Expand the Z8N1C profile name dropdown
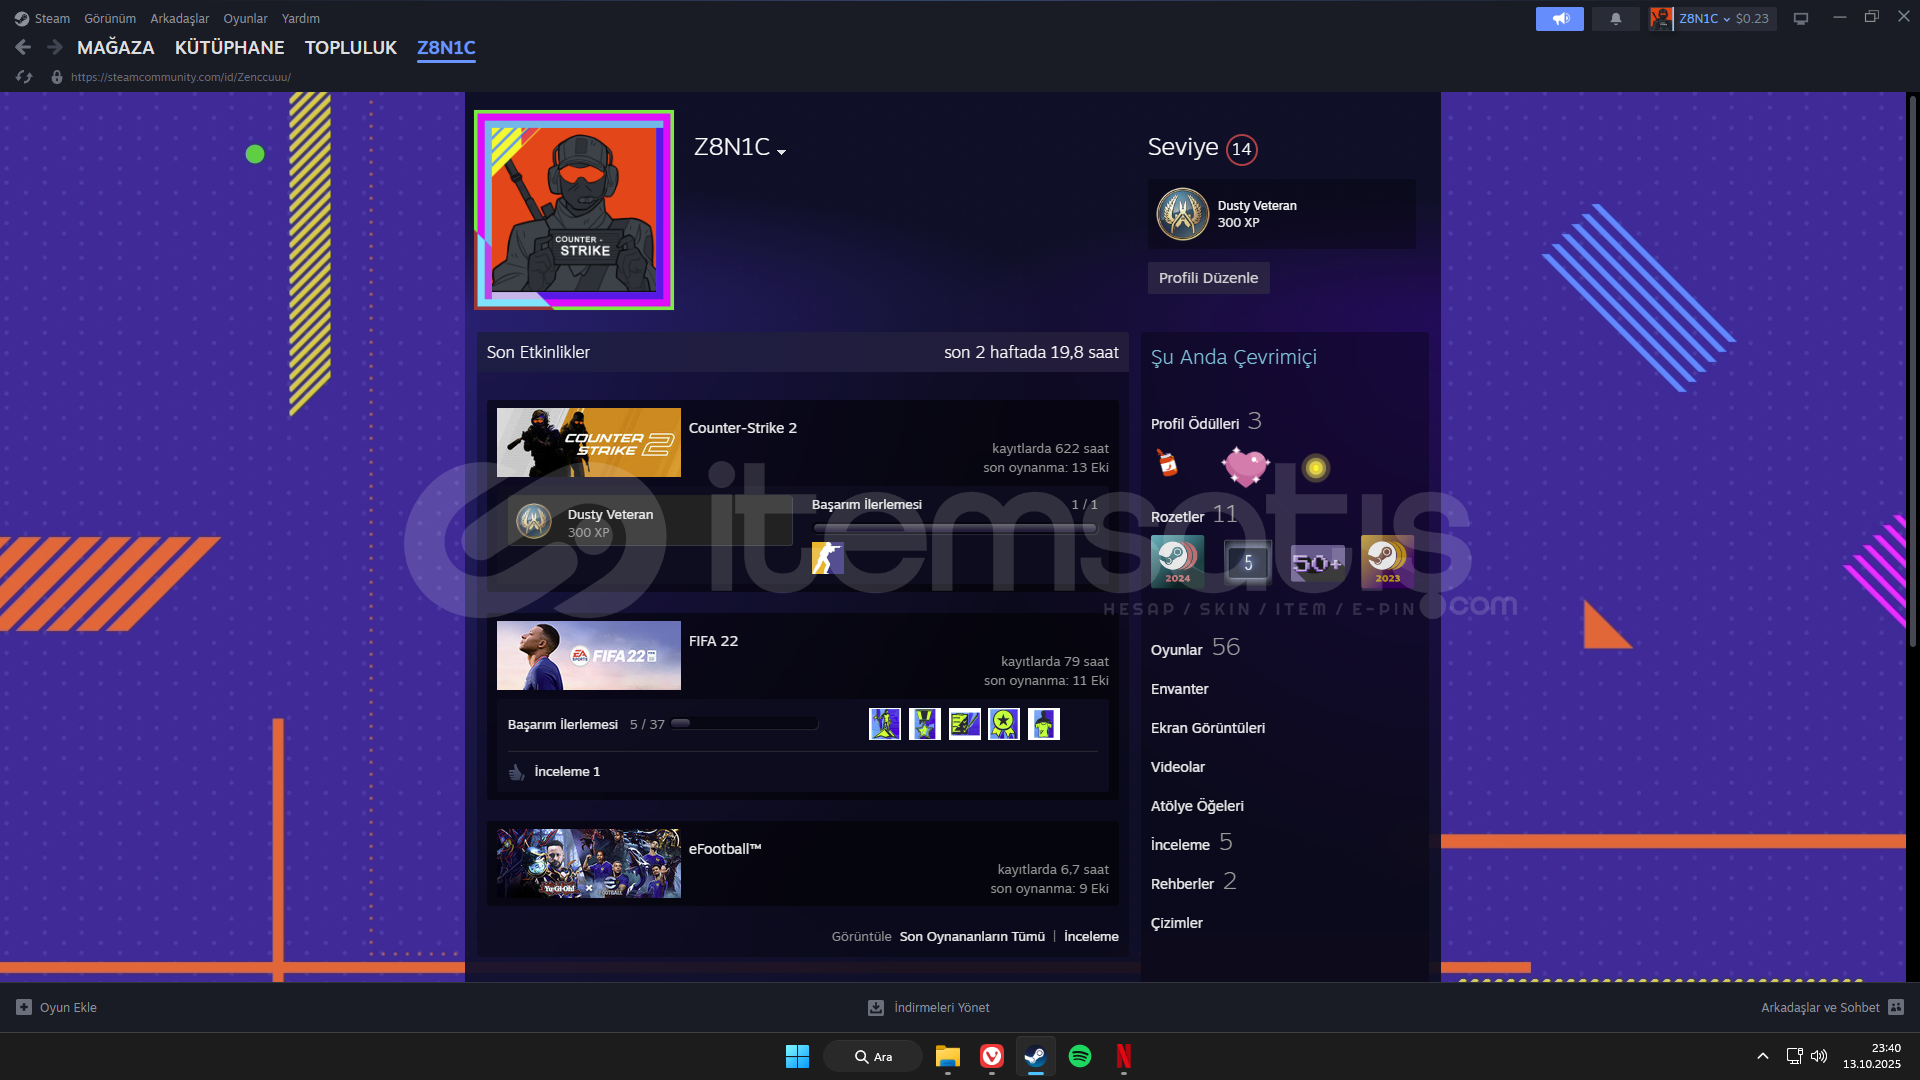 coord(781,152)
